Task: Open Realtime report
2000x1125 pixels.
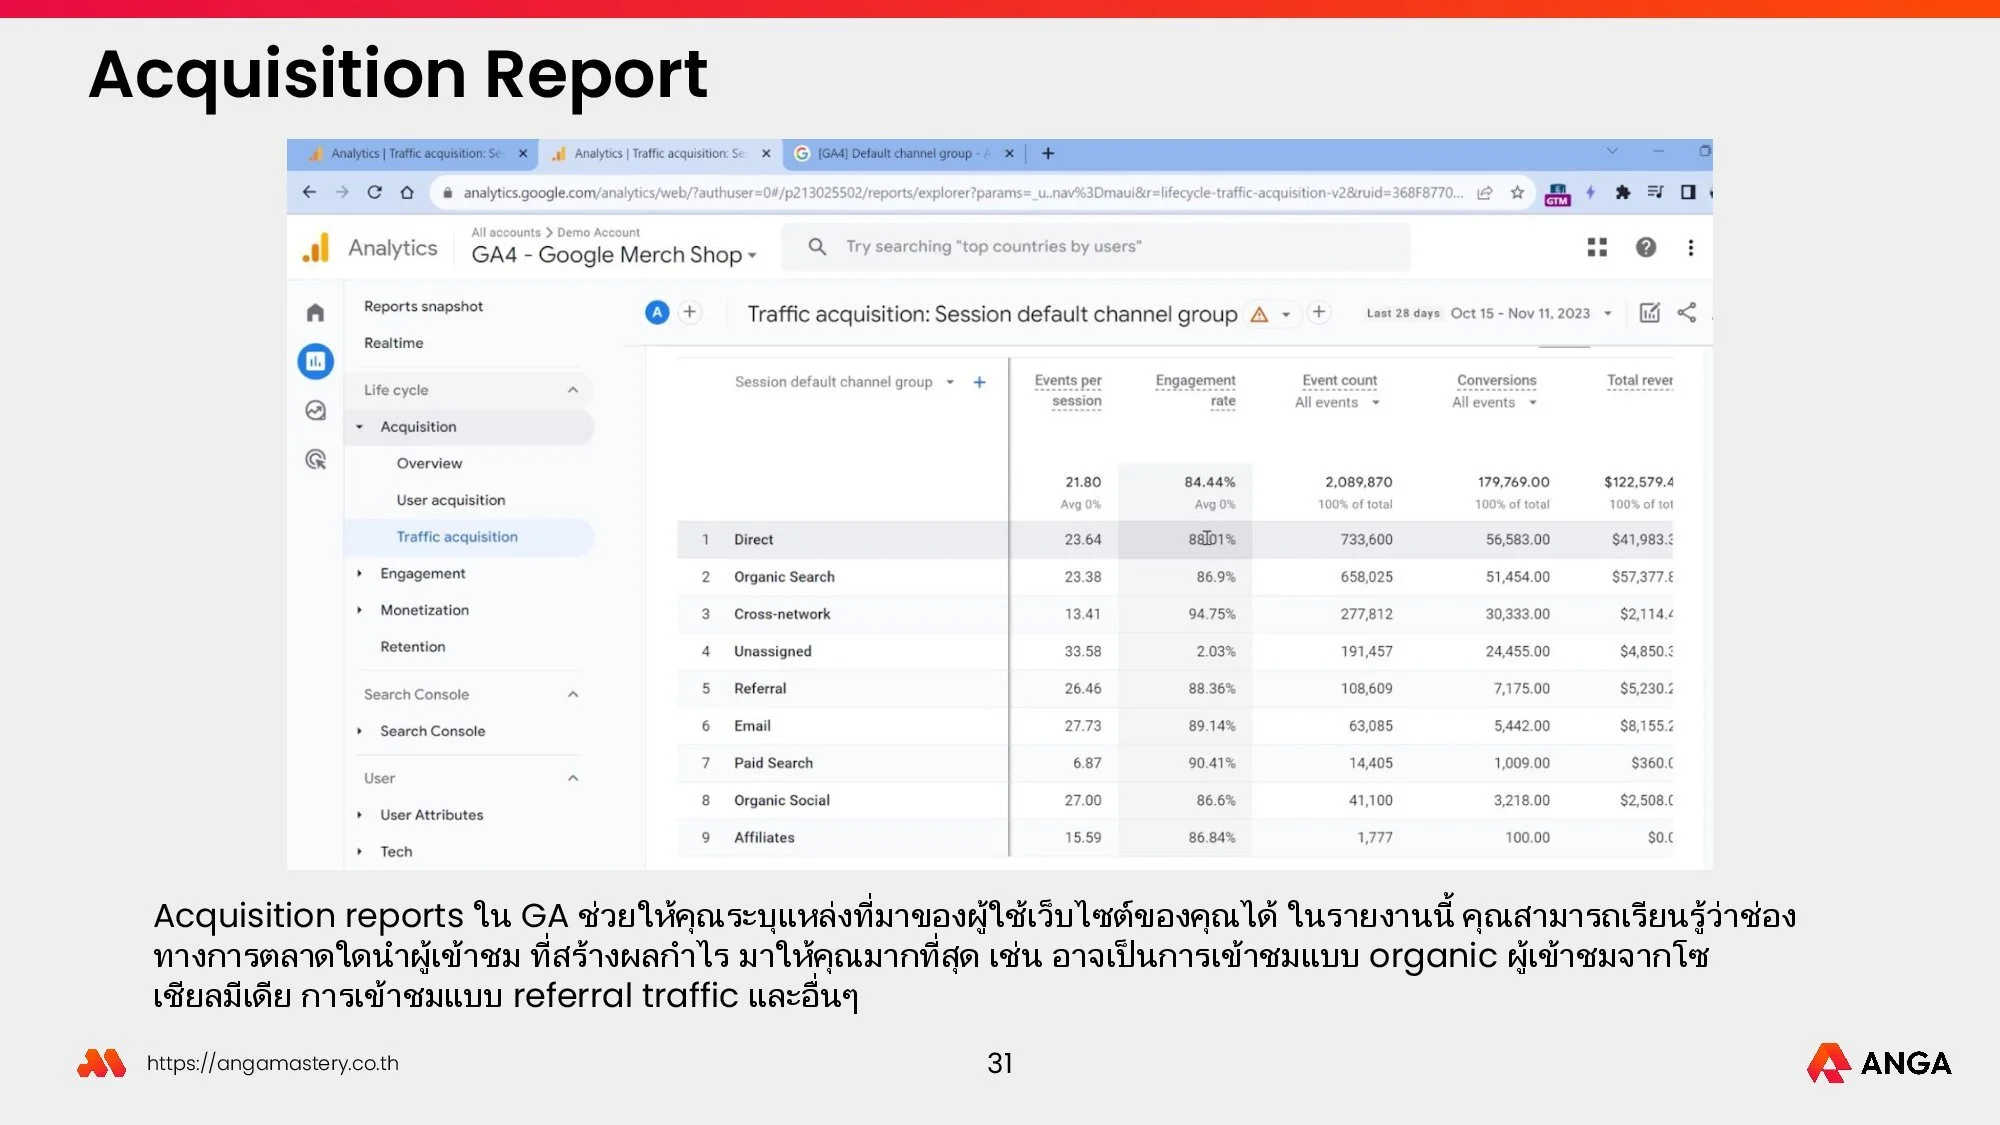Action: (393, 343)
